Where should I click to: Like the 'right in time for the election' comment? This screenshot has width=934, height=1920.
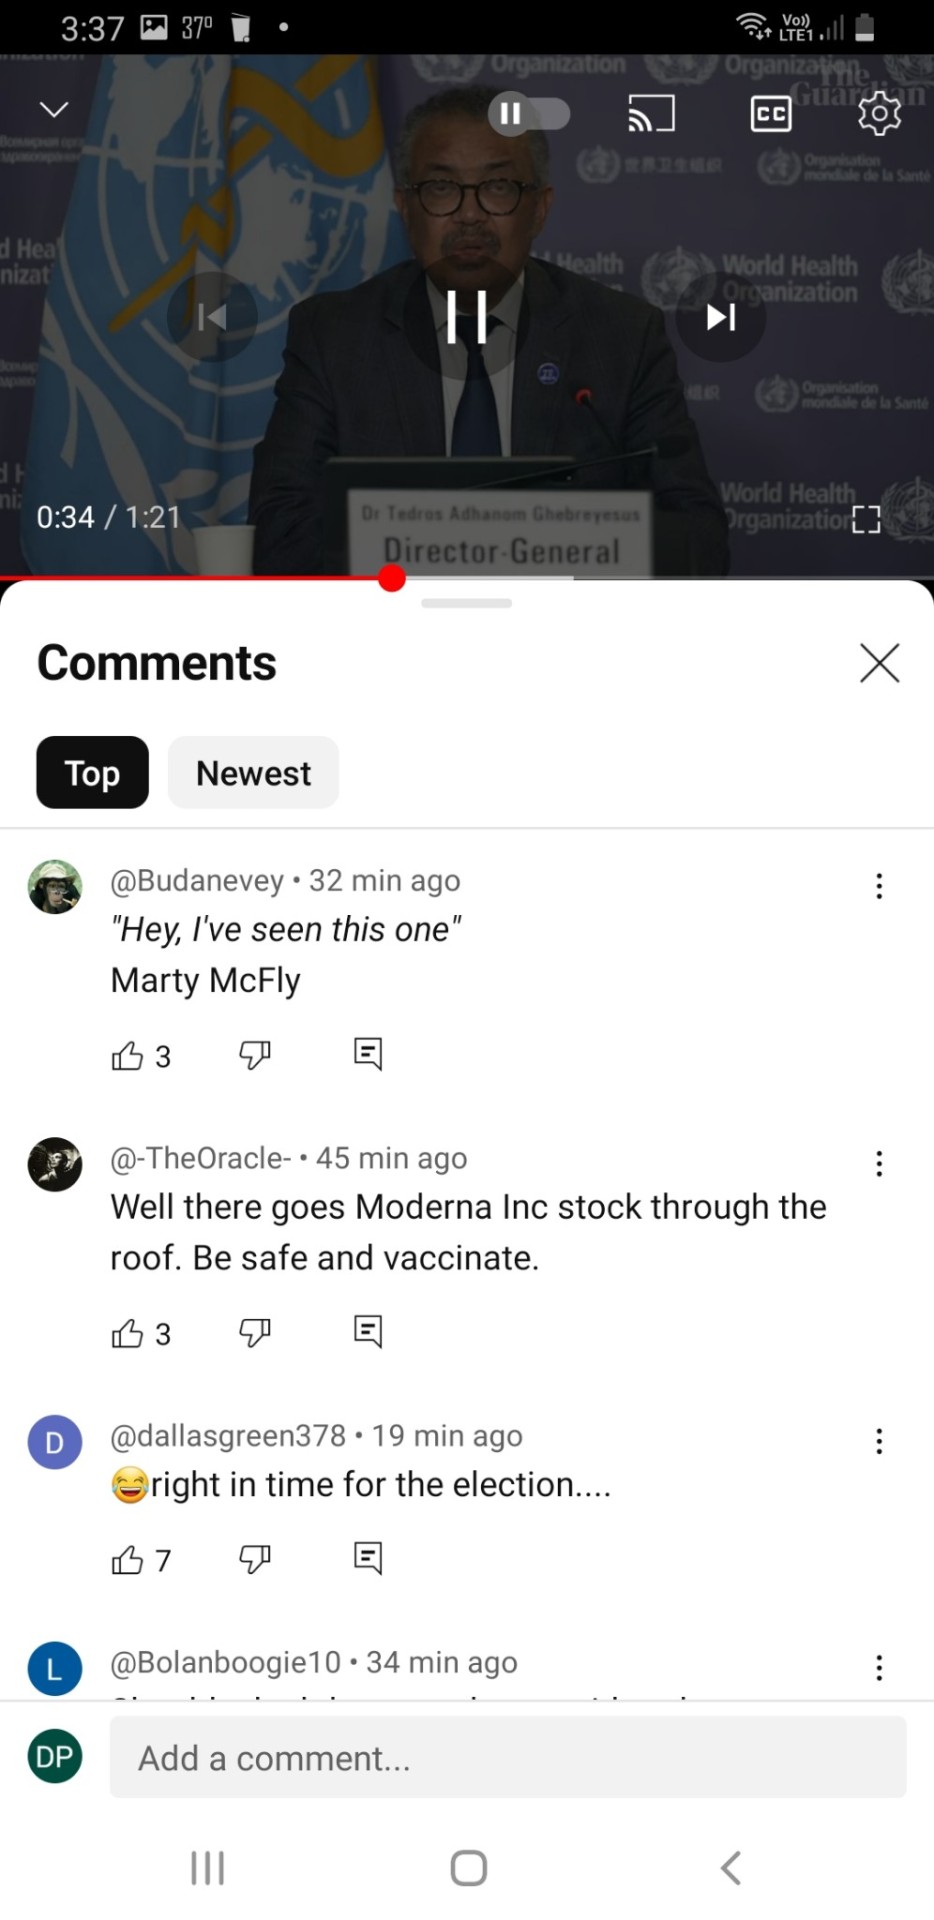[x=127, y=1560]
